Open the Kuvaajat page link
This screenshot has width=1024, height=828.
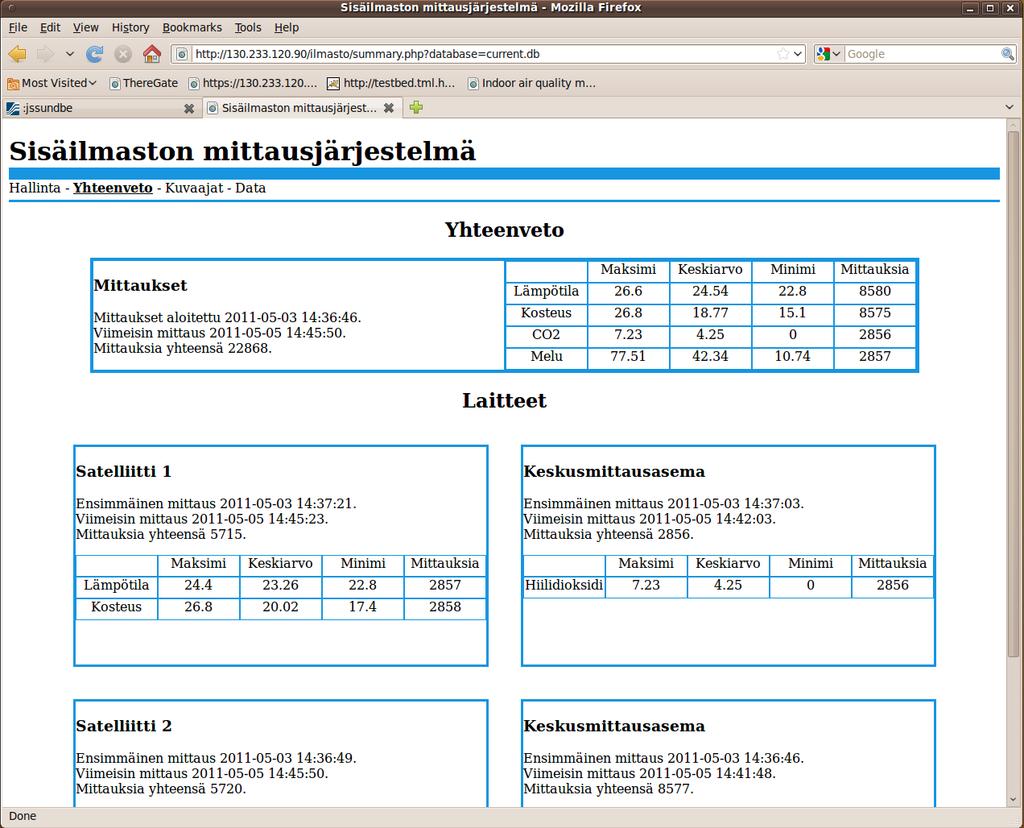(x=194, y=188)
